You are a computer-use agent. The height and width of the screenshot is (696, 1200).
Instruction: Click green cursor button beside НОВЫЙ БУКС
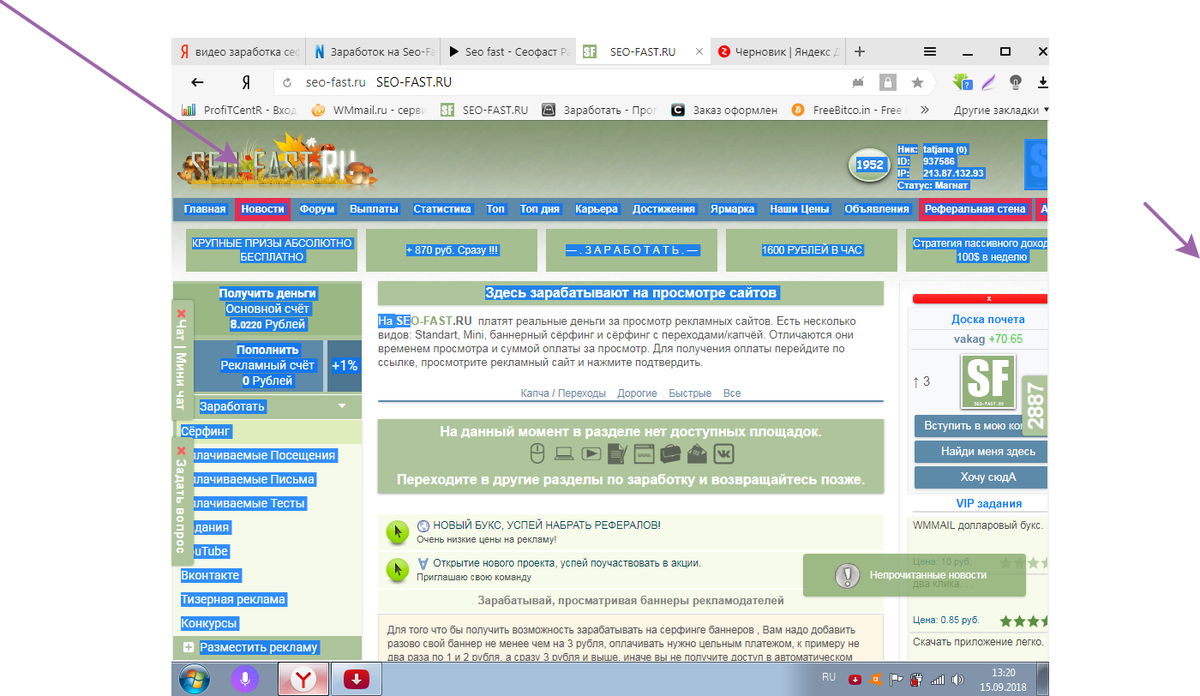(397, 532)
